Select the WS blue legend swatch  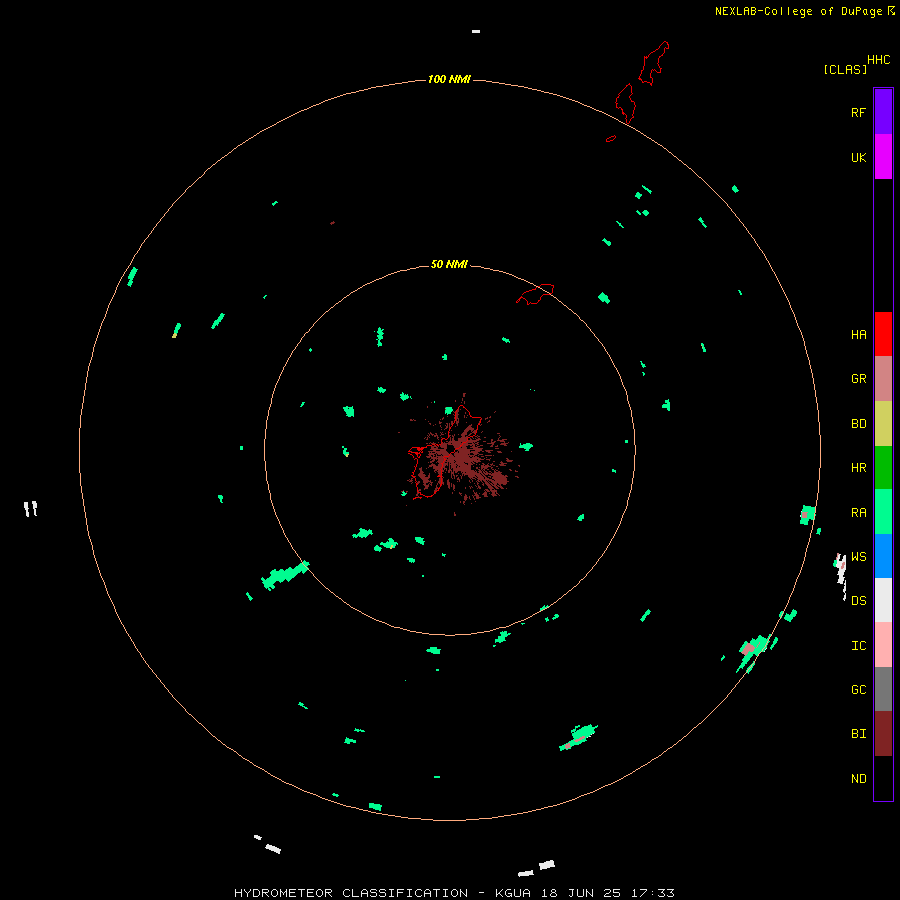[883, 556]
